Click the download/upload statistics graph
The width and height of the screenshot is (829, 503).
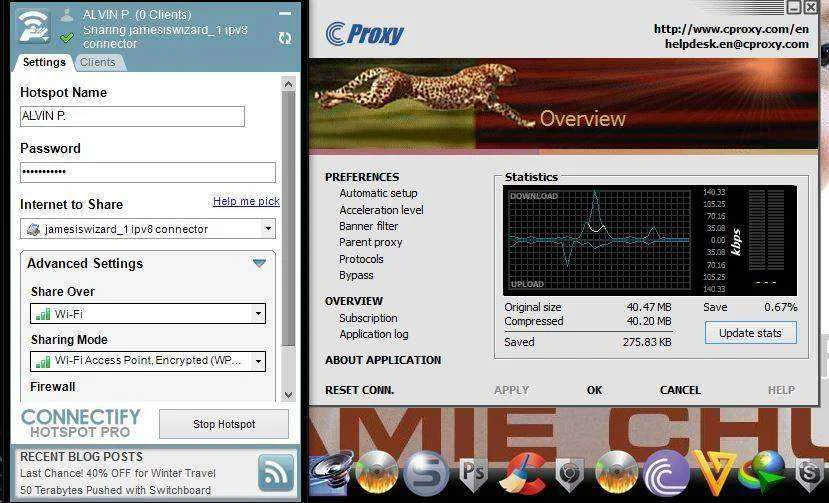600,240
